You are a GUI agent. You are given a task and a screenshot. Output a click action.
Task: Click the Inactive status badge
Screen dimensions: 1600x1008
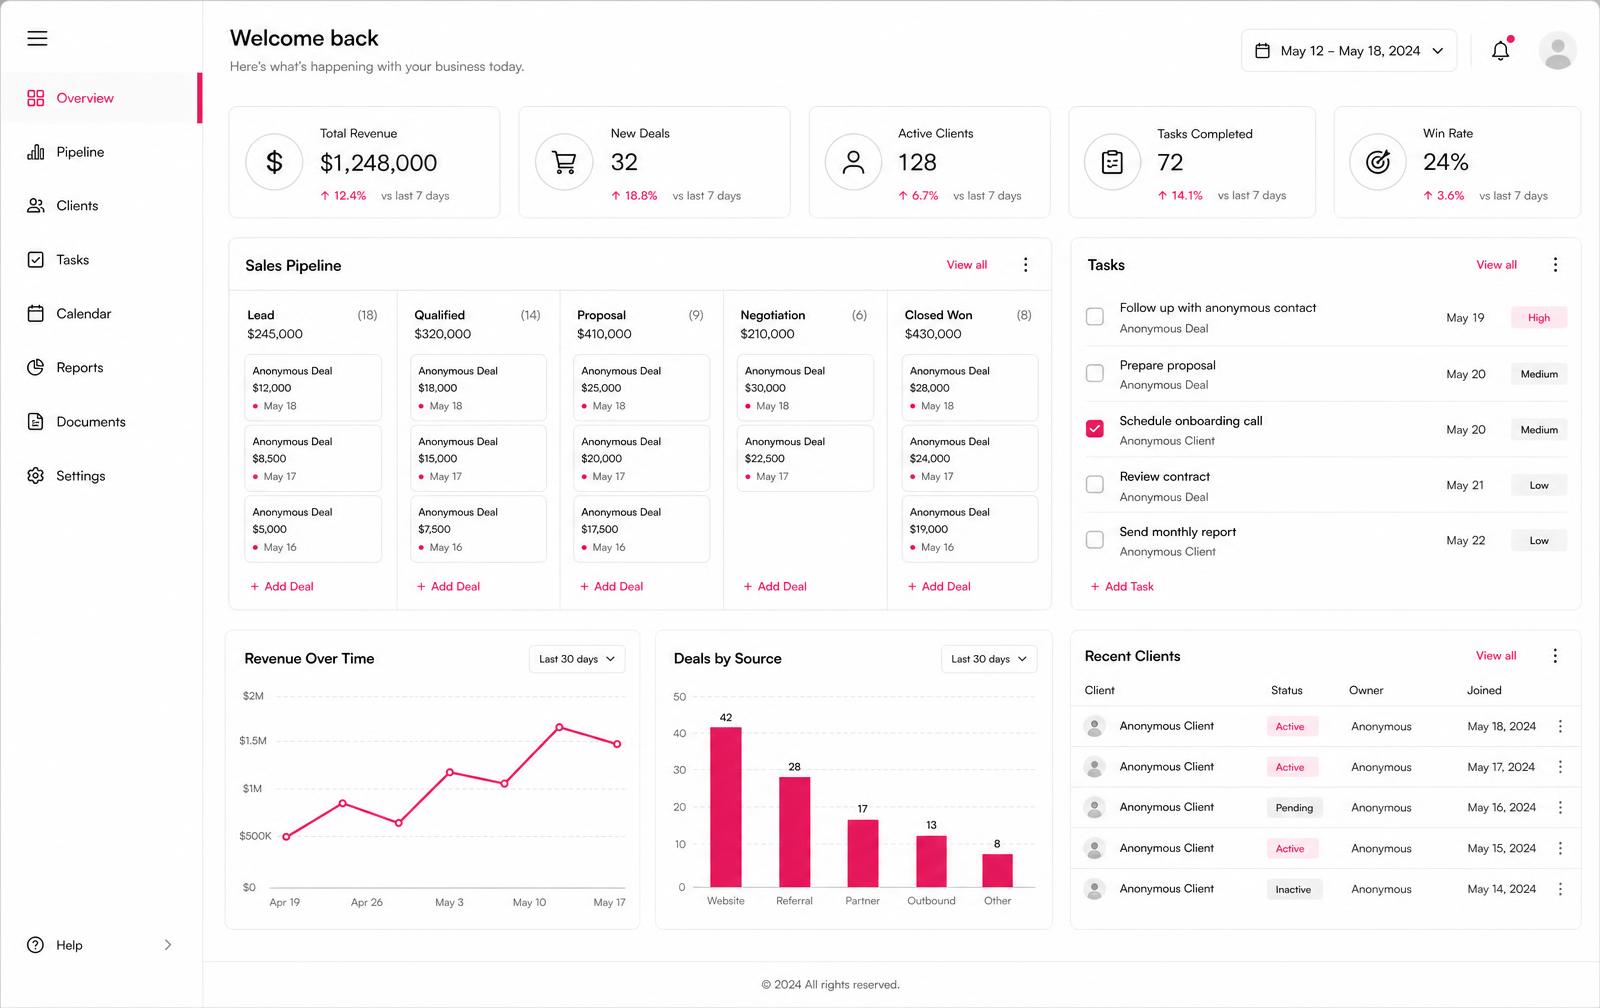coord(1293,889)
